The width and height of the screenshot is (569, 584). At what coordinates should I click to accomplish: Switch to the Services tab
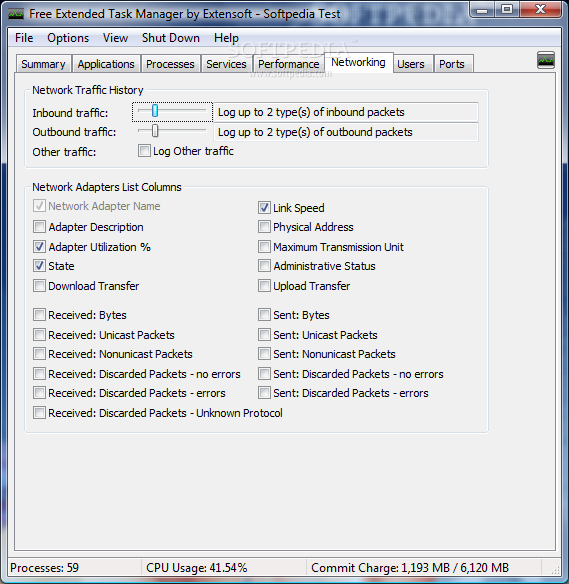pyautogui.click(x=226, y=64)
